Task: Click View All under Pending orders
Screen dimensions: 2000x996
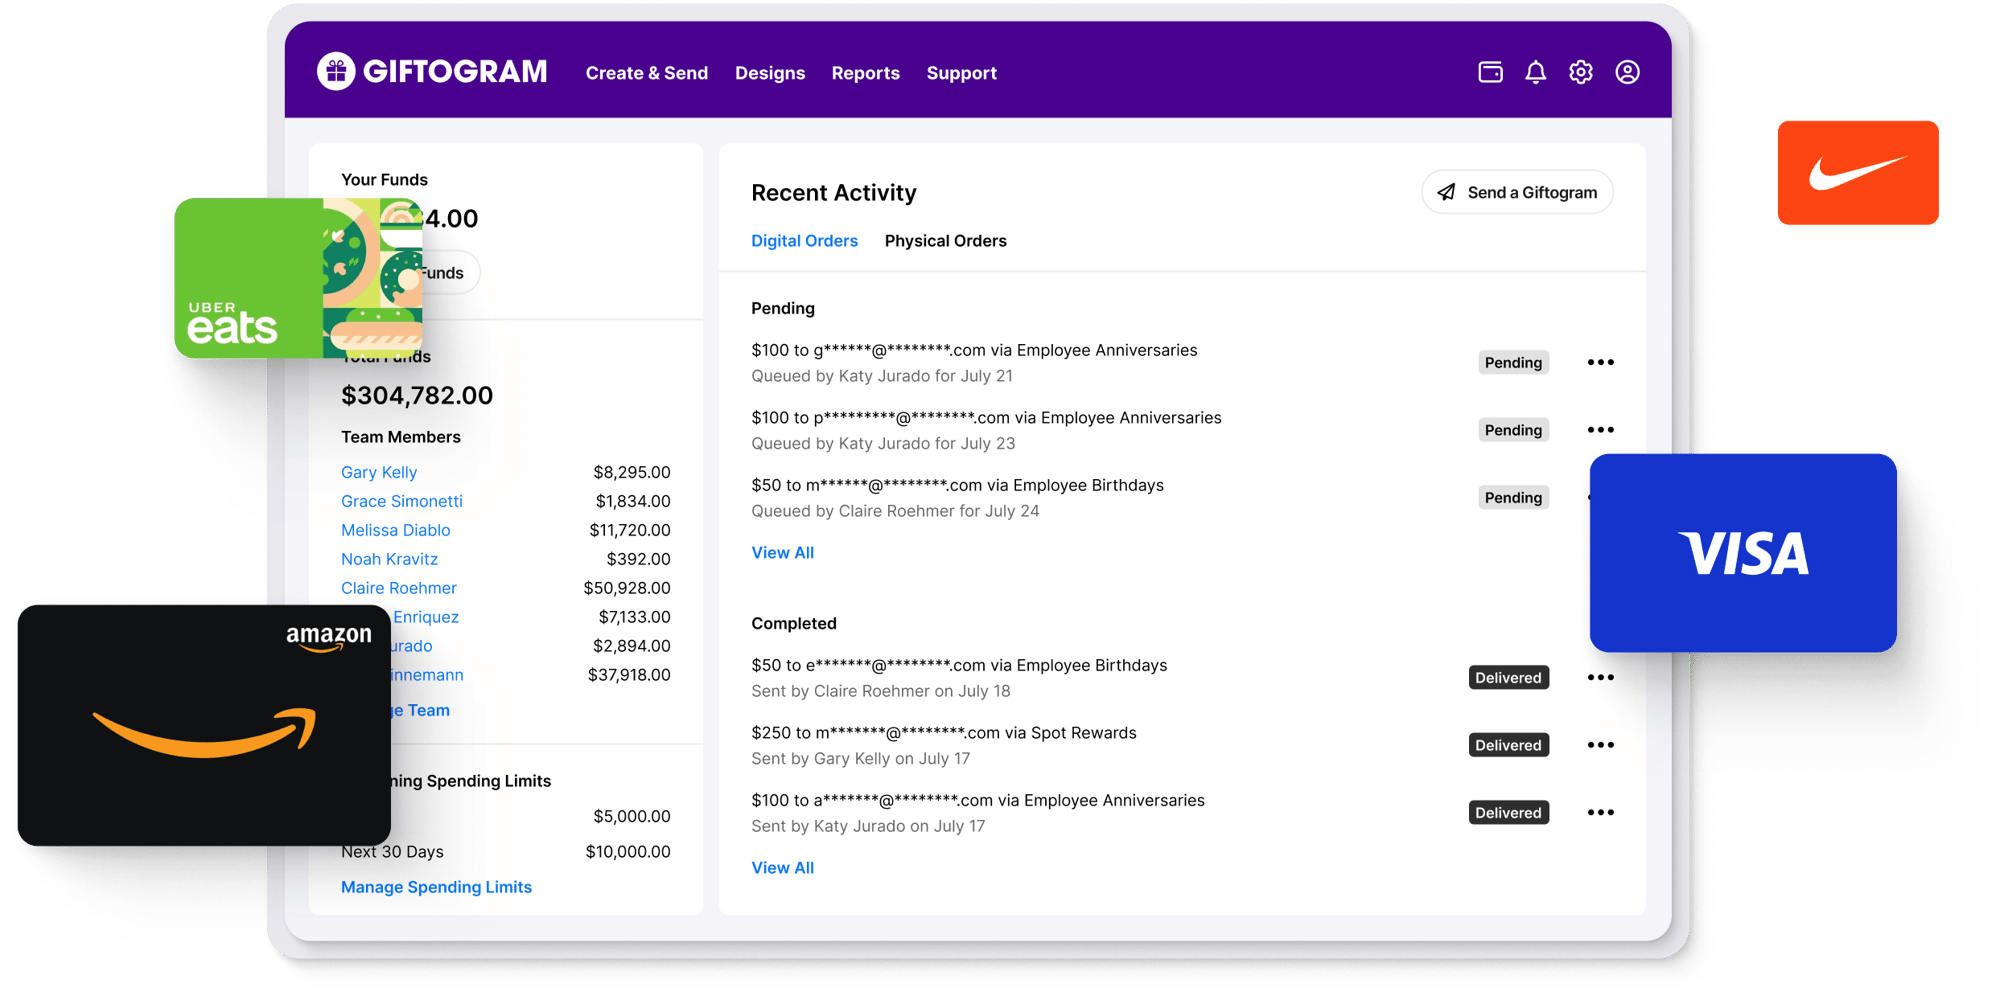Action: pyautogui.click(x=782, y=553)
